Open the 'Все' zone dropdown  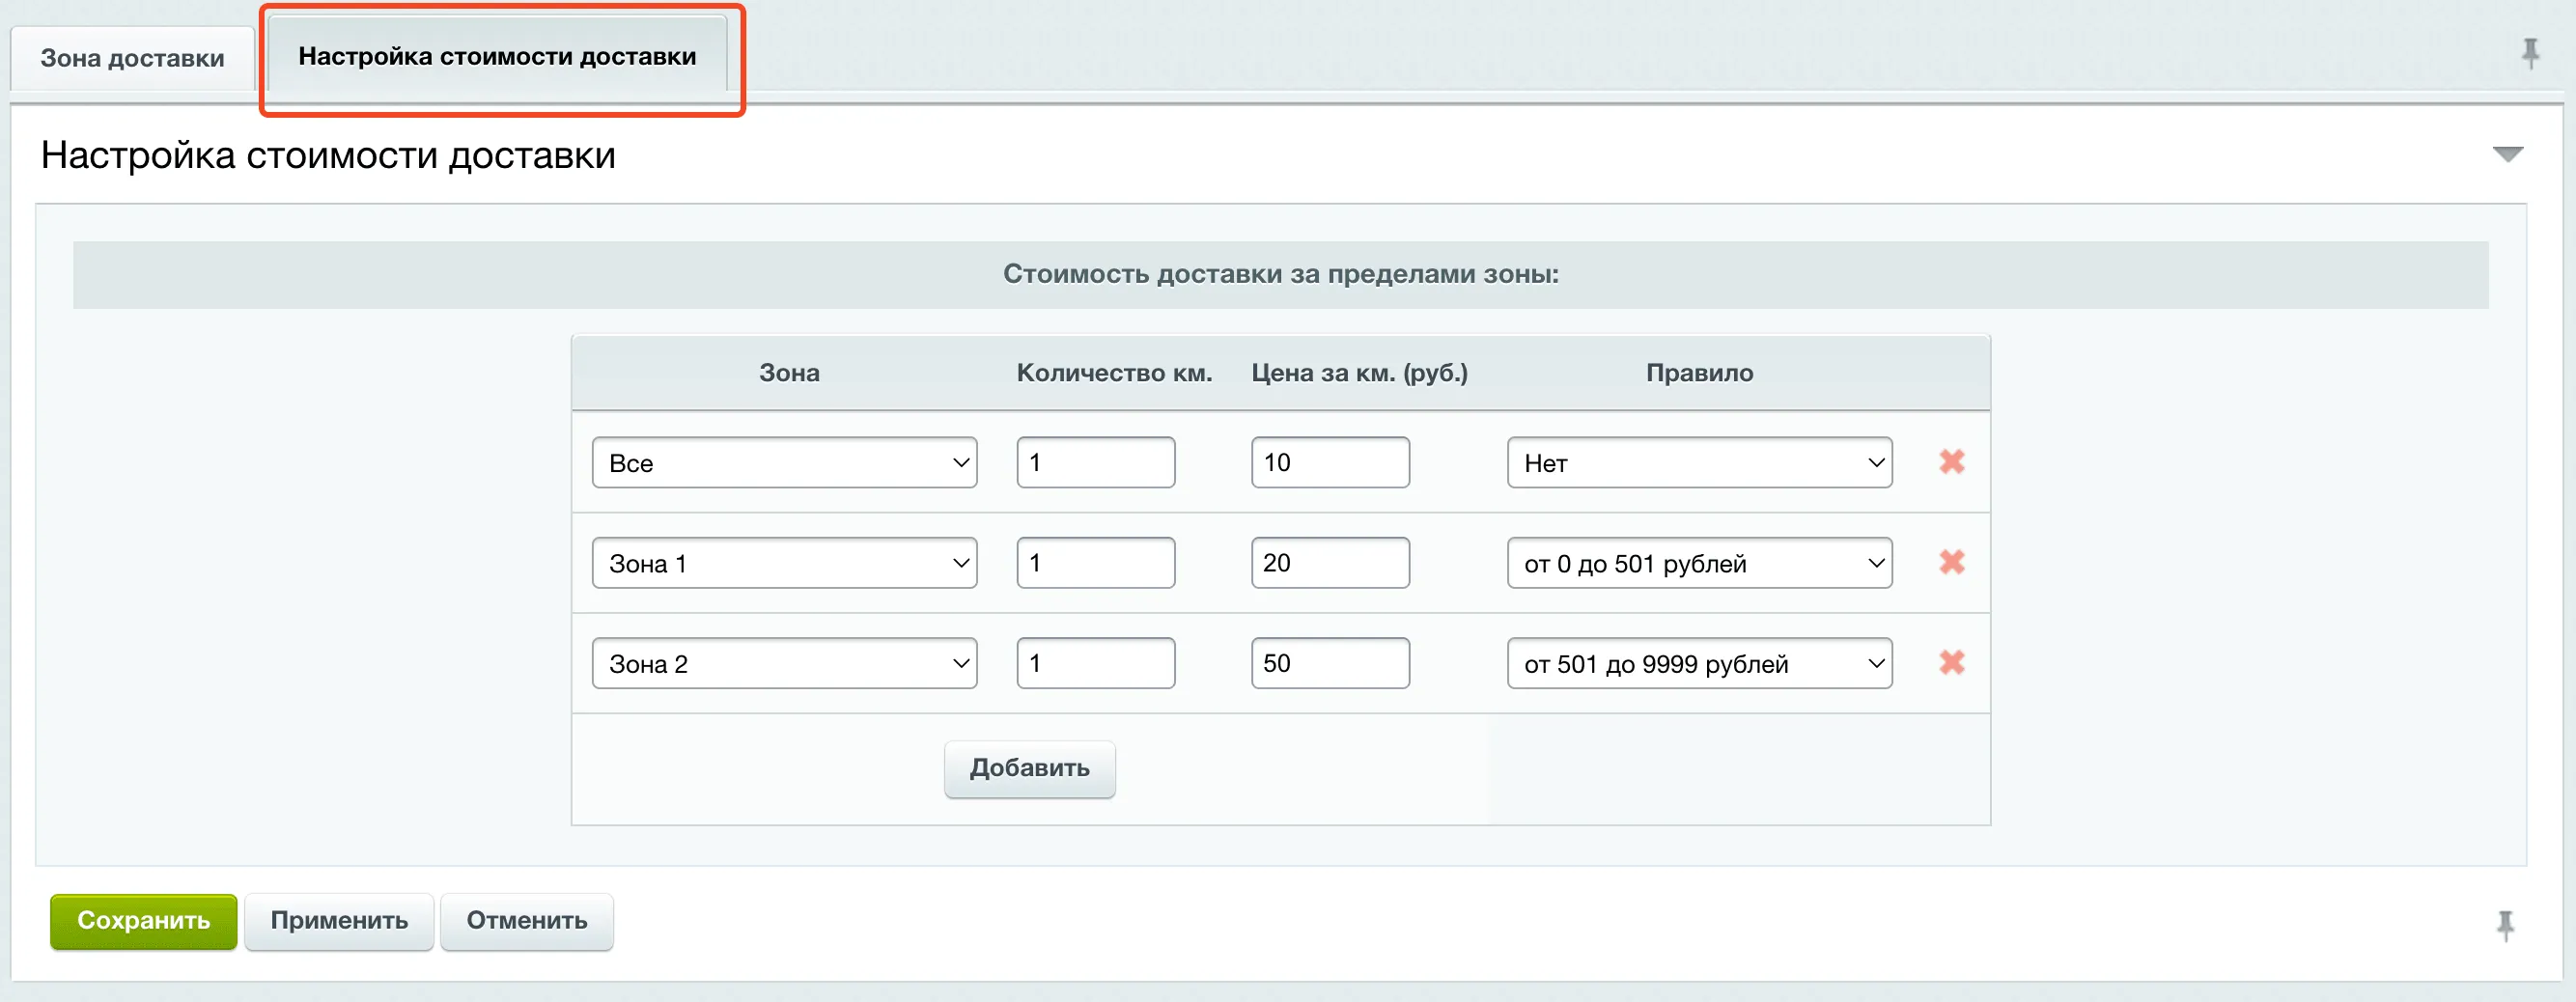pos(784,462)
